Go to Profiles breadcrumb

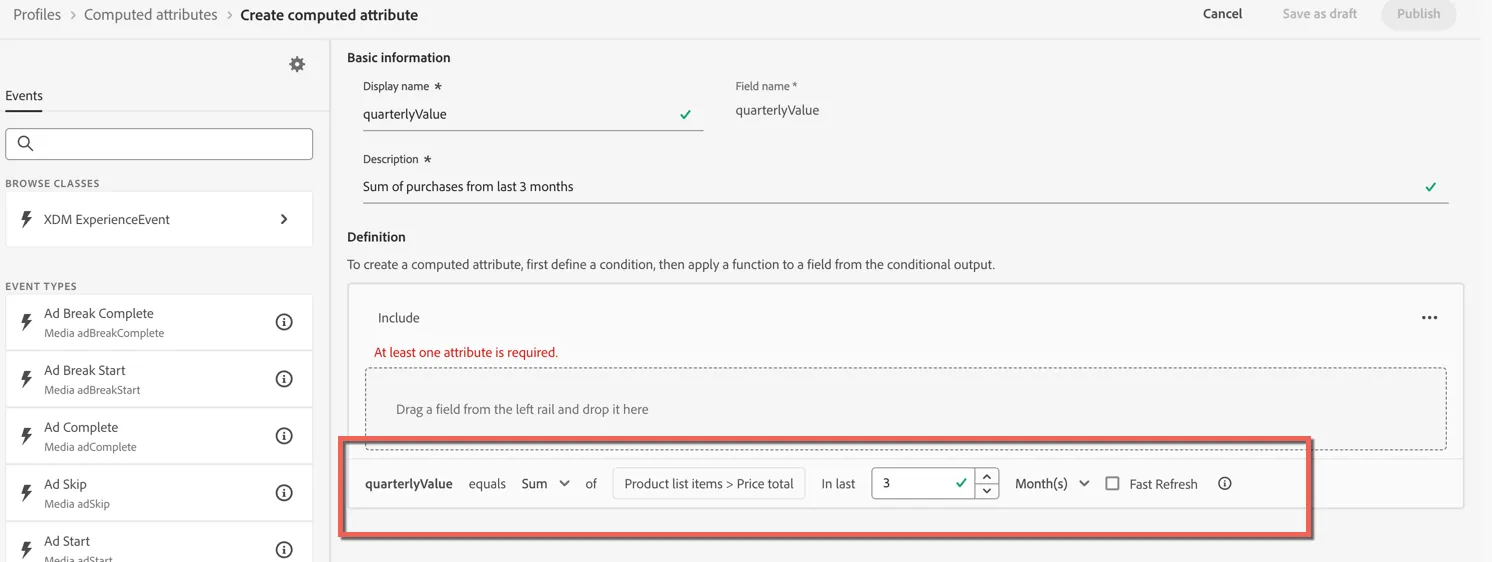[37, 15]
